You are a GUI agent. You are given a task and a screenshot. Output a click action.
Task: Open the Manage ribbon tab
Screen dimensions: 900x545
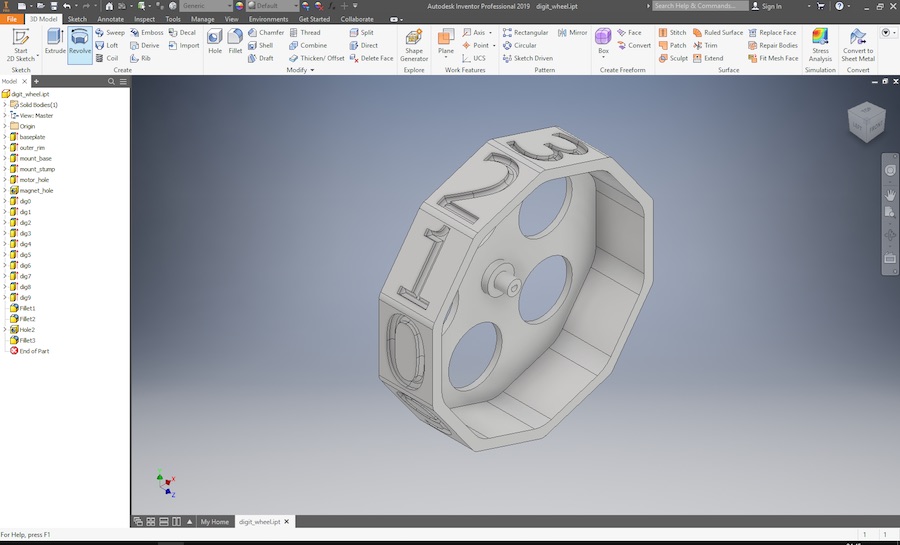point(202,19)
